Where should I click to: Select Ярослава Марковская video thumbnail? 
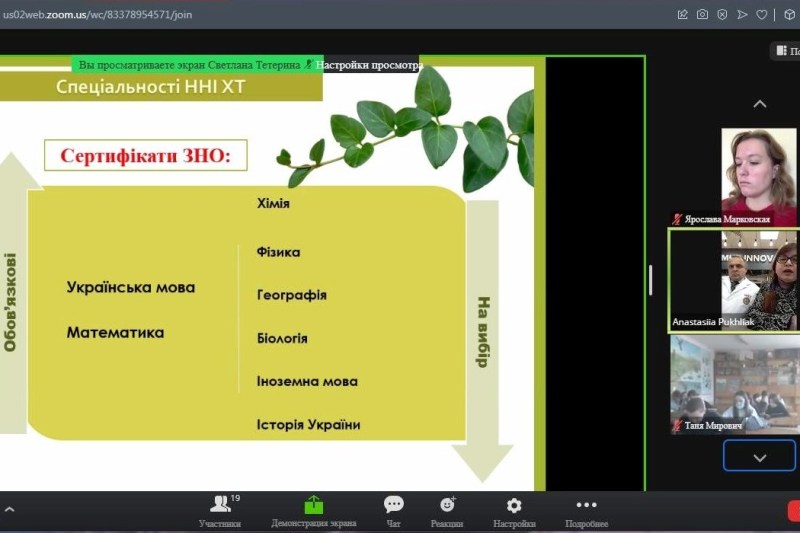coord(758,177)
